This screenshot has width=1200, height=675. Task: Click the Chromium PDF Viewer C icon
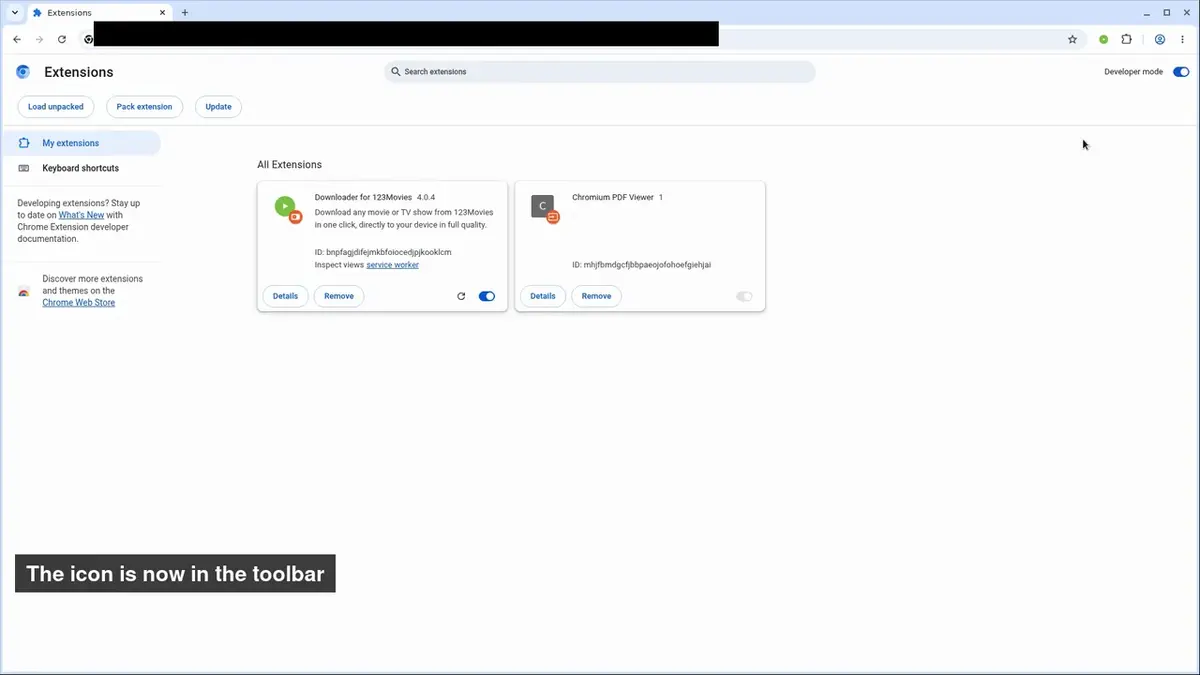543,207
